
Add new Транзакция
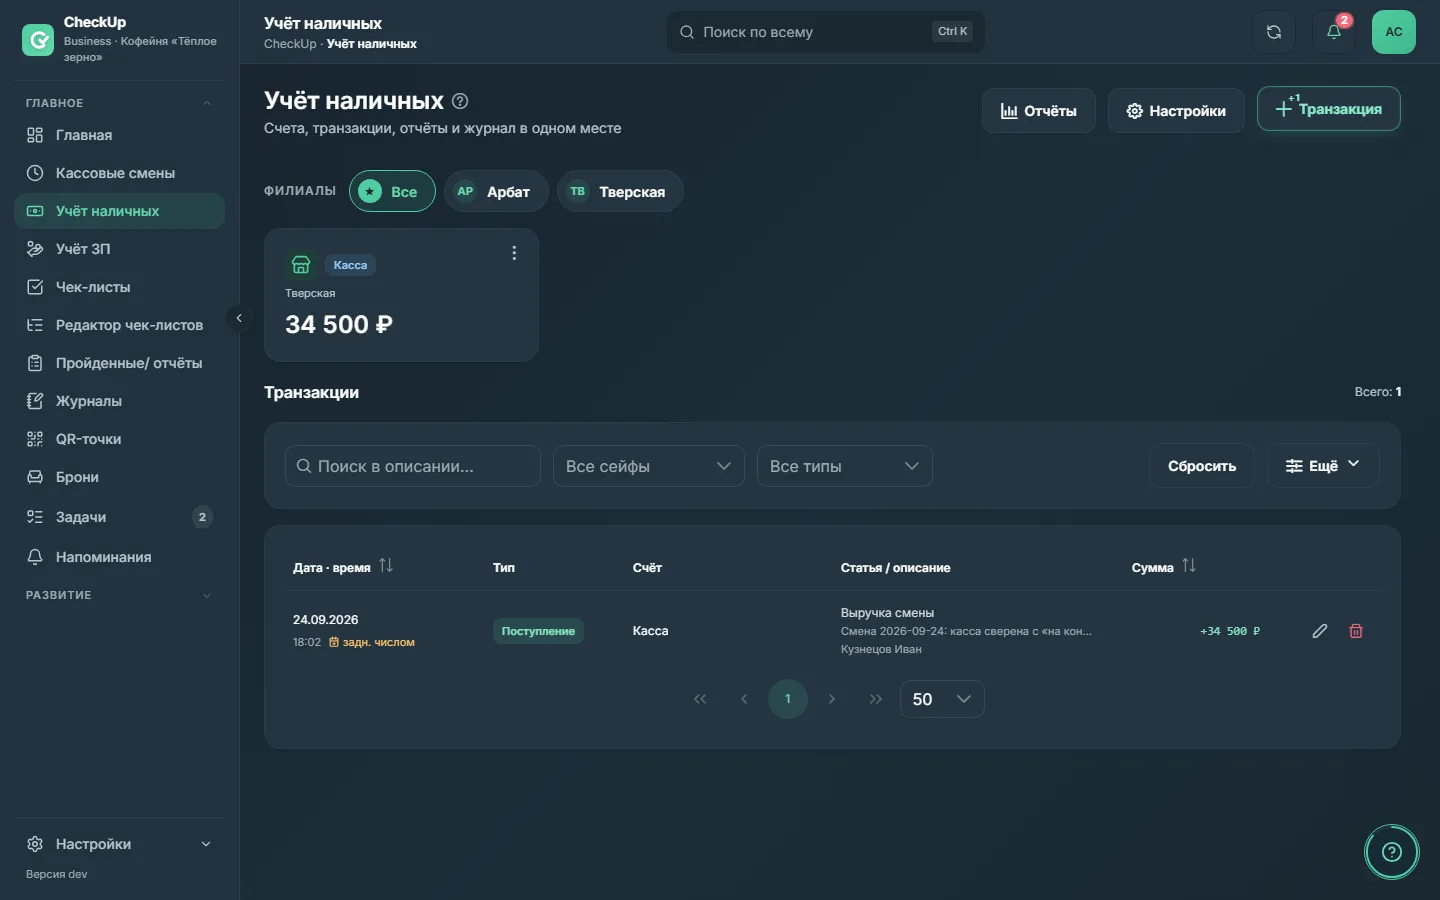click(1329, 109)
